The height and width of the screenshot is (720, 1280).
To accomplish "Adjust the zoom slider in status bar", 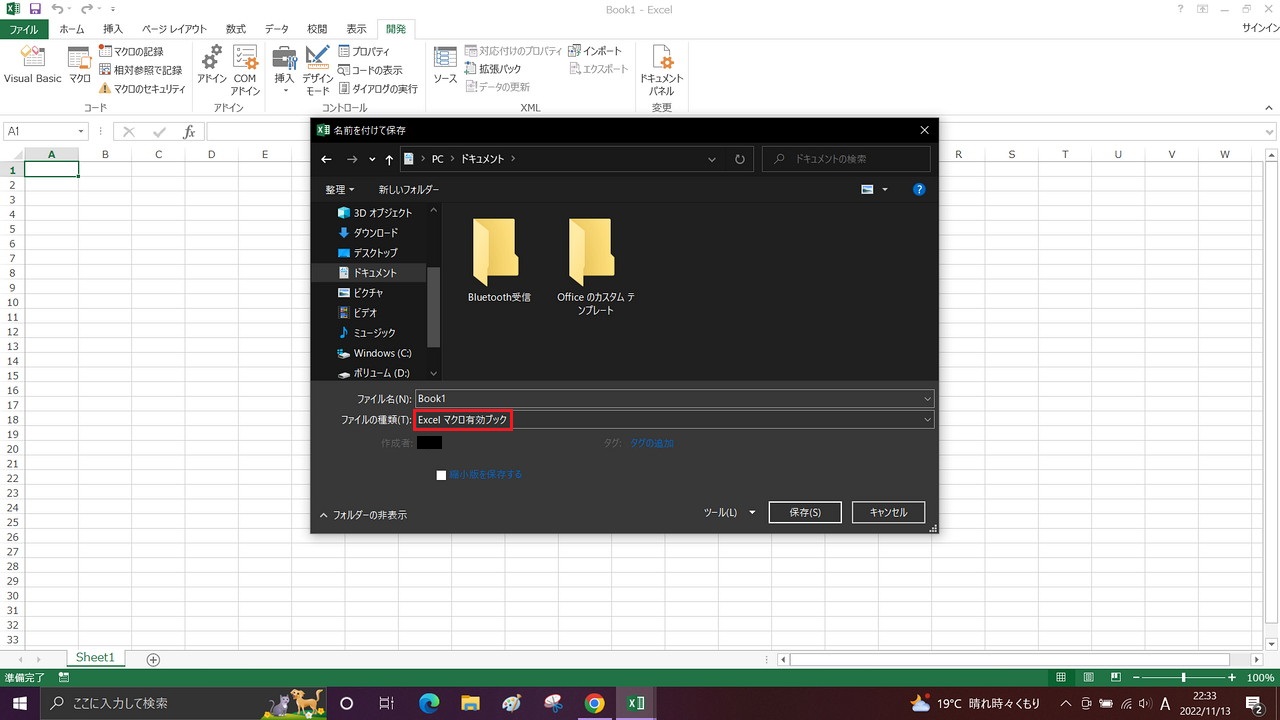I will [1183, 678].
